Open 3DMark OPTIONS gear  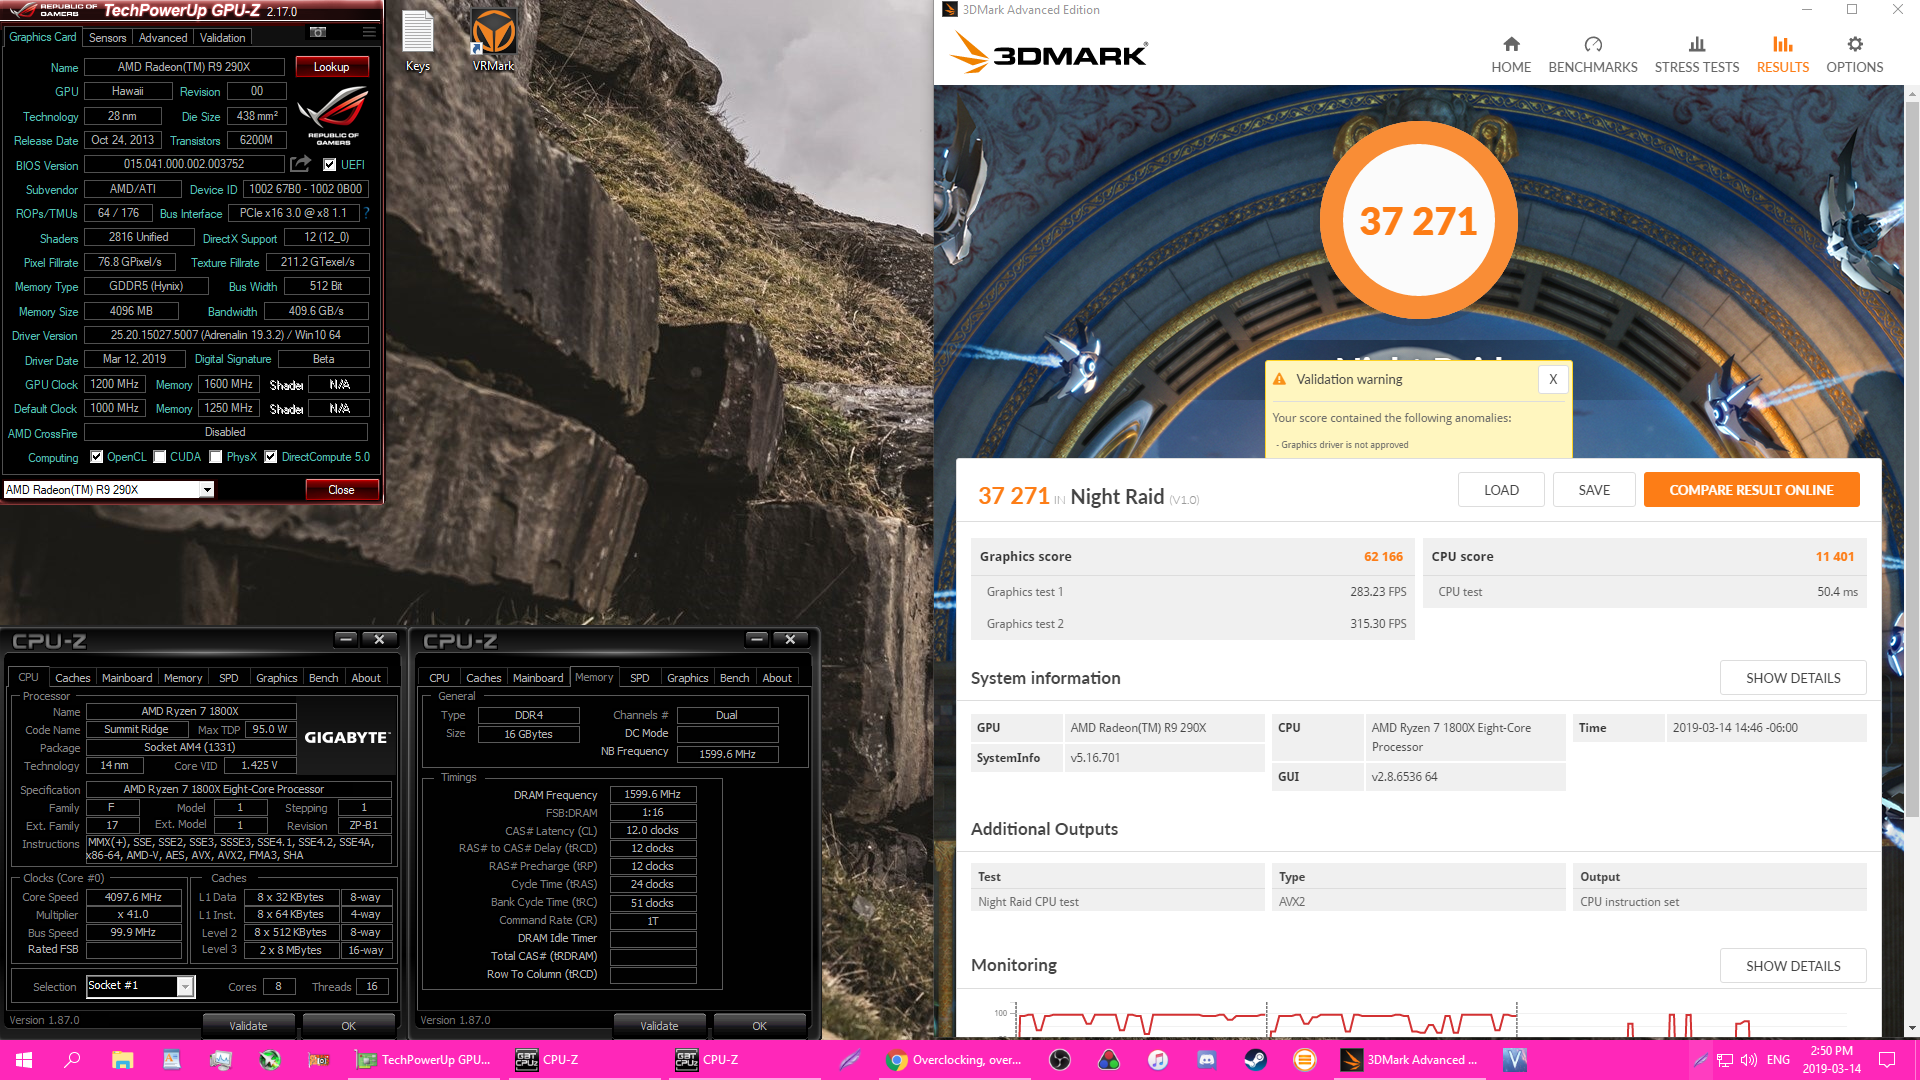1855,55
